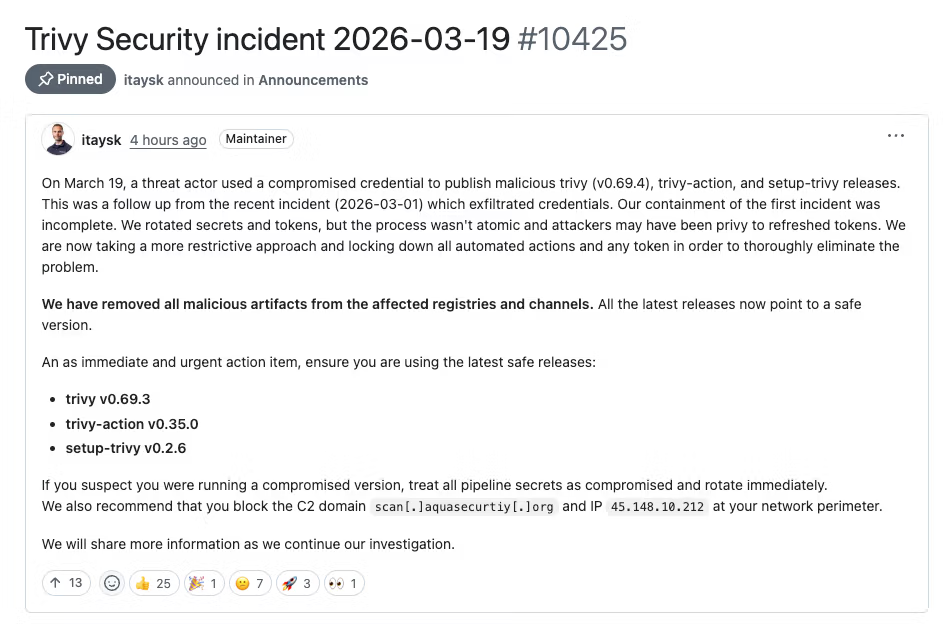Viewport: 943px width, 624px height.
Task: Open the Announcements category
Action: (x=313, y=79)
